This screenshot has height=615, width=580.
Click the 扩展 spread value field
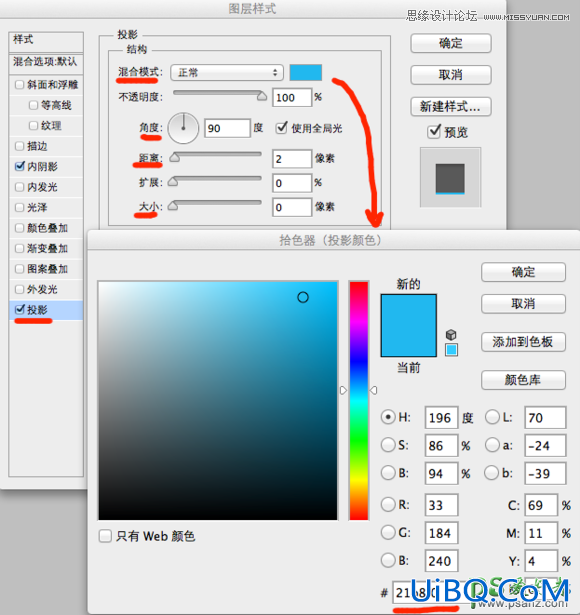point(292,183)
